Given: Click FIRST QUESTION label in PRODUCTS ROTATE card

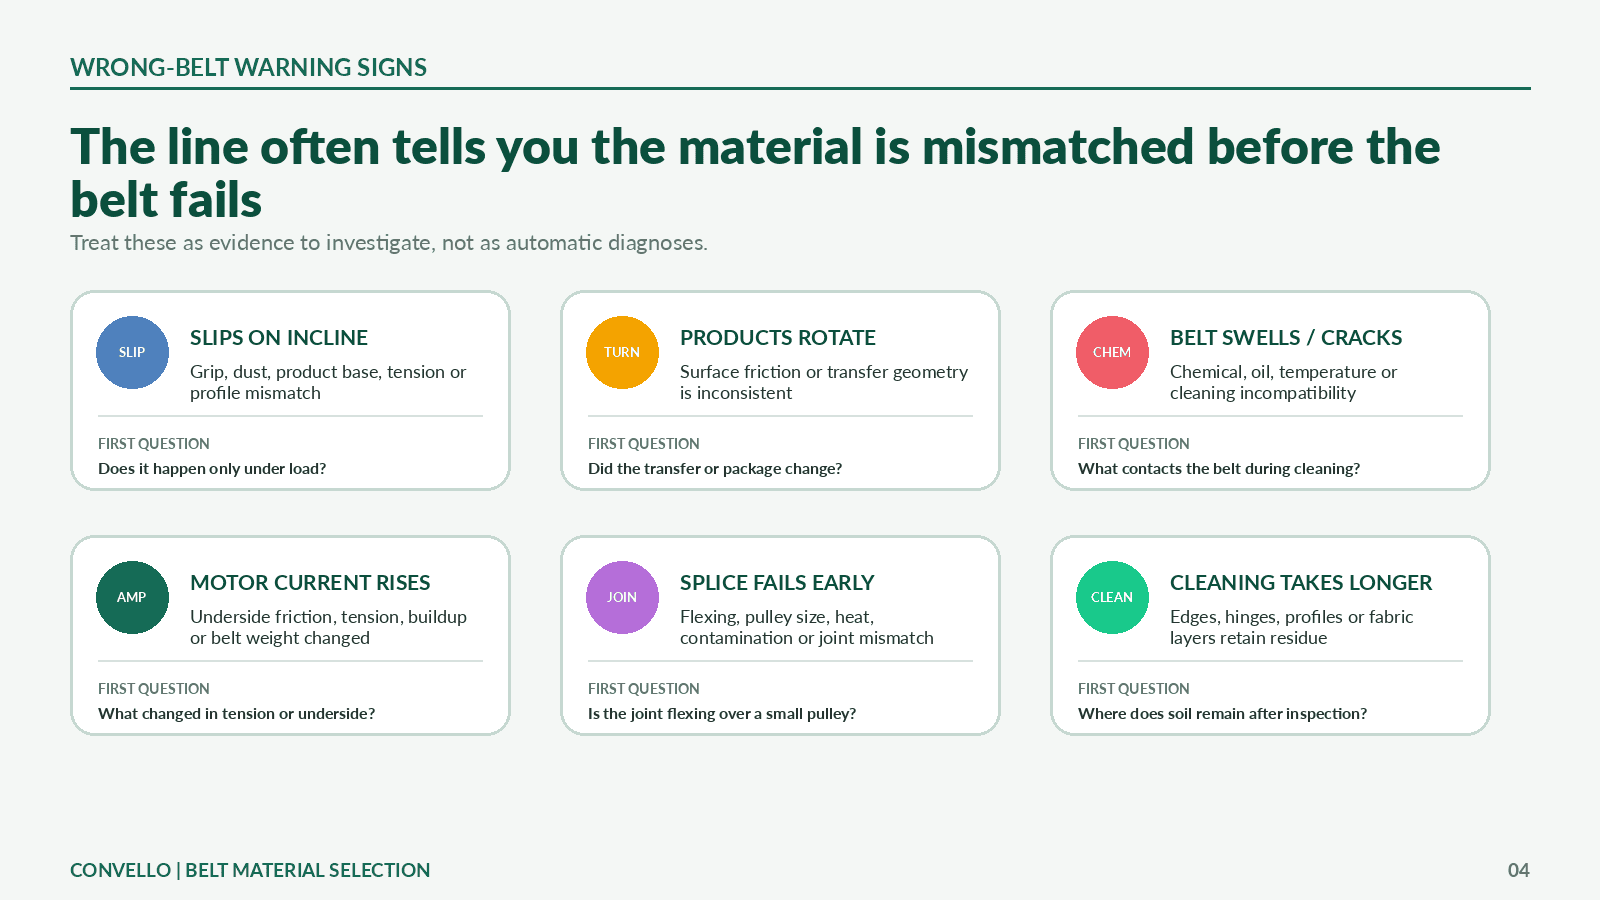Looking at the screenshot, I should [644, 444].
